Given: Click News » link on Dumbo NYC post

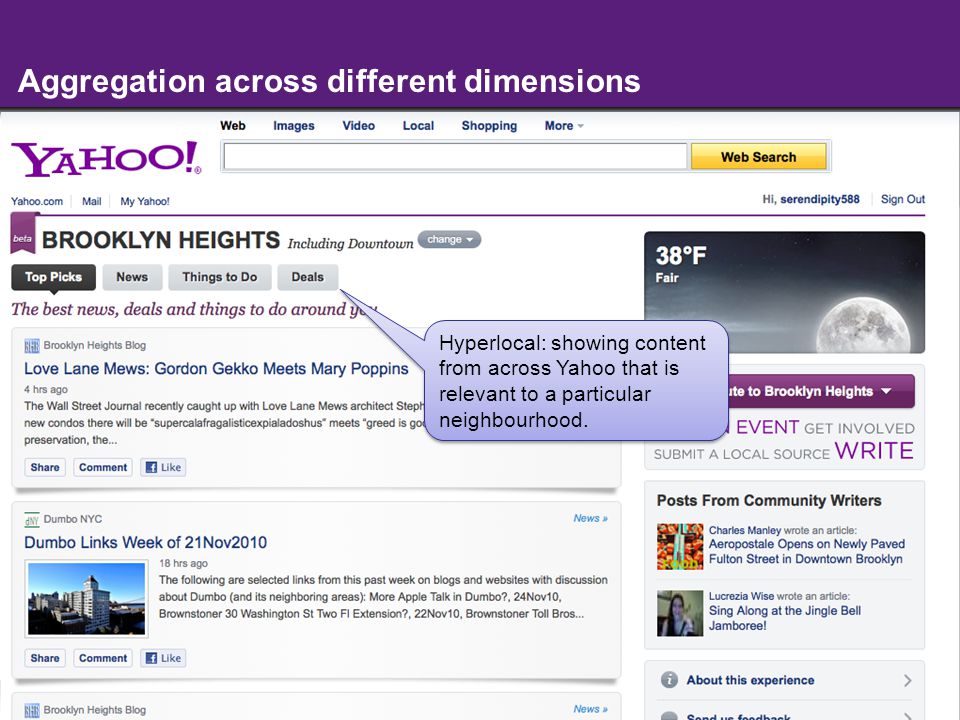Looking at the screenshot, I should tap(590, 518).
